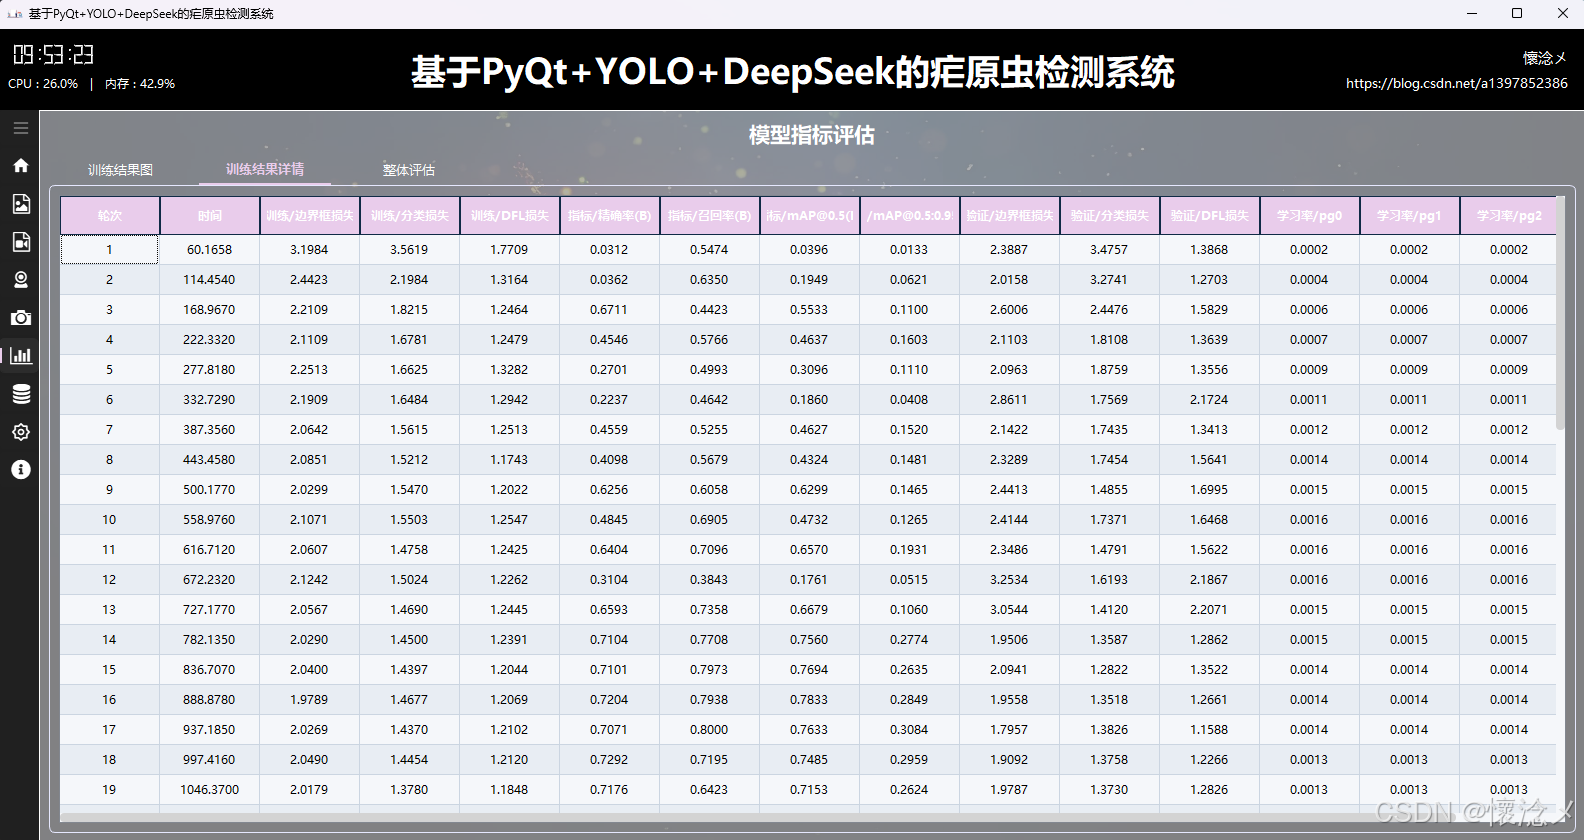Select the precision cell 0.0312

click(x=610, y=250)
